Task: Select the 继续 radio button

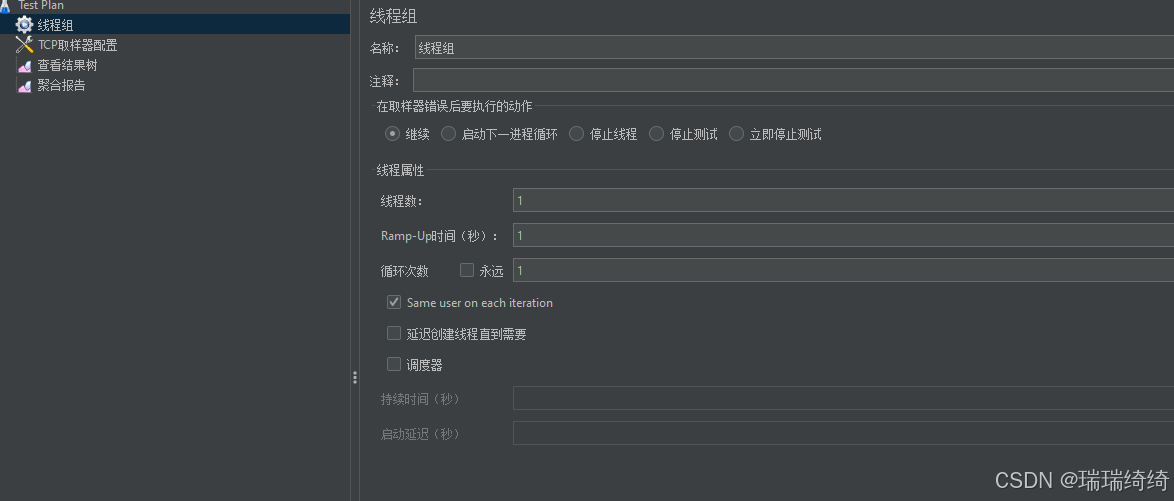Action: (392, 134)
